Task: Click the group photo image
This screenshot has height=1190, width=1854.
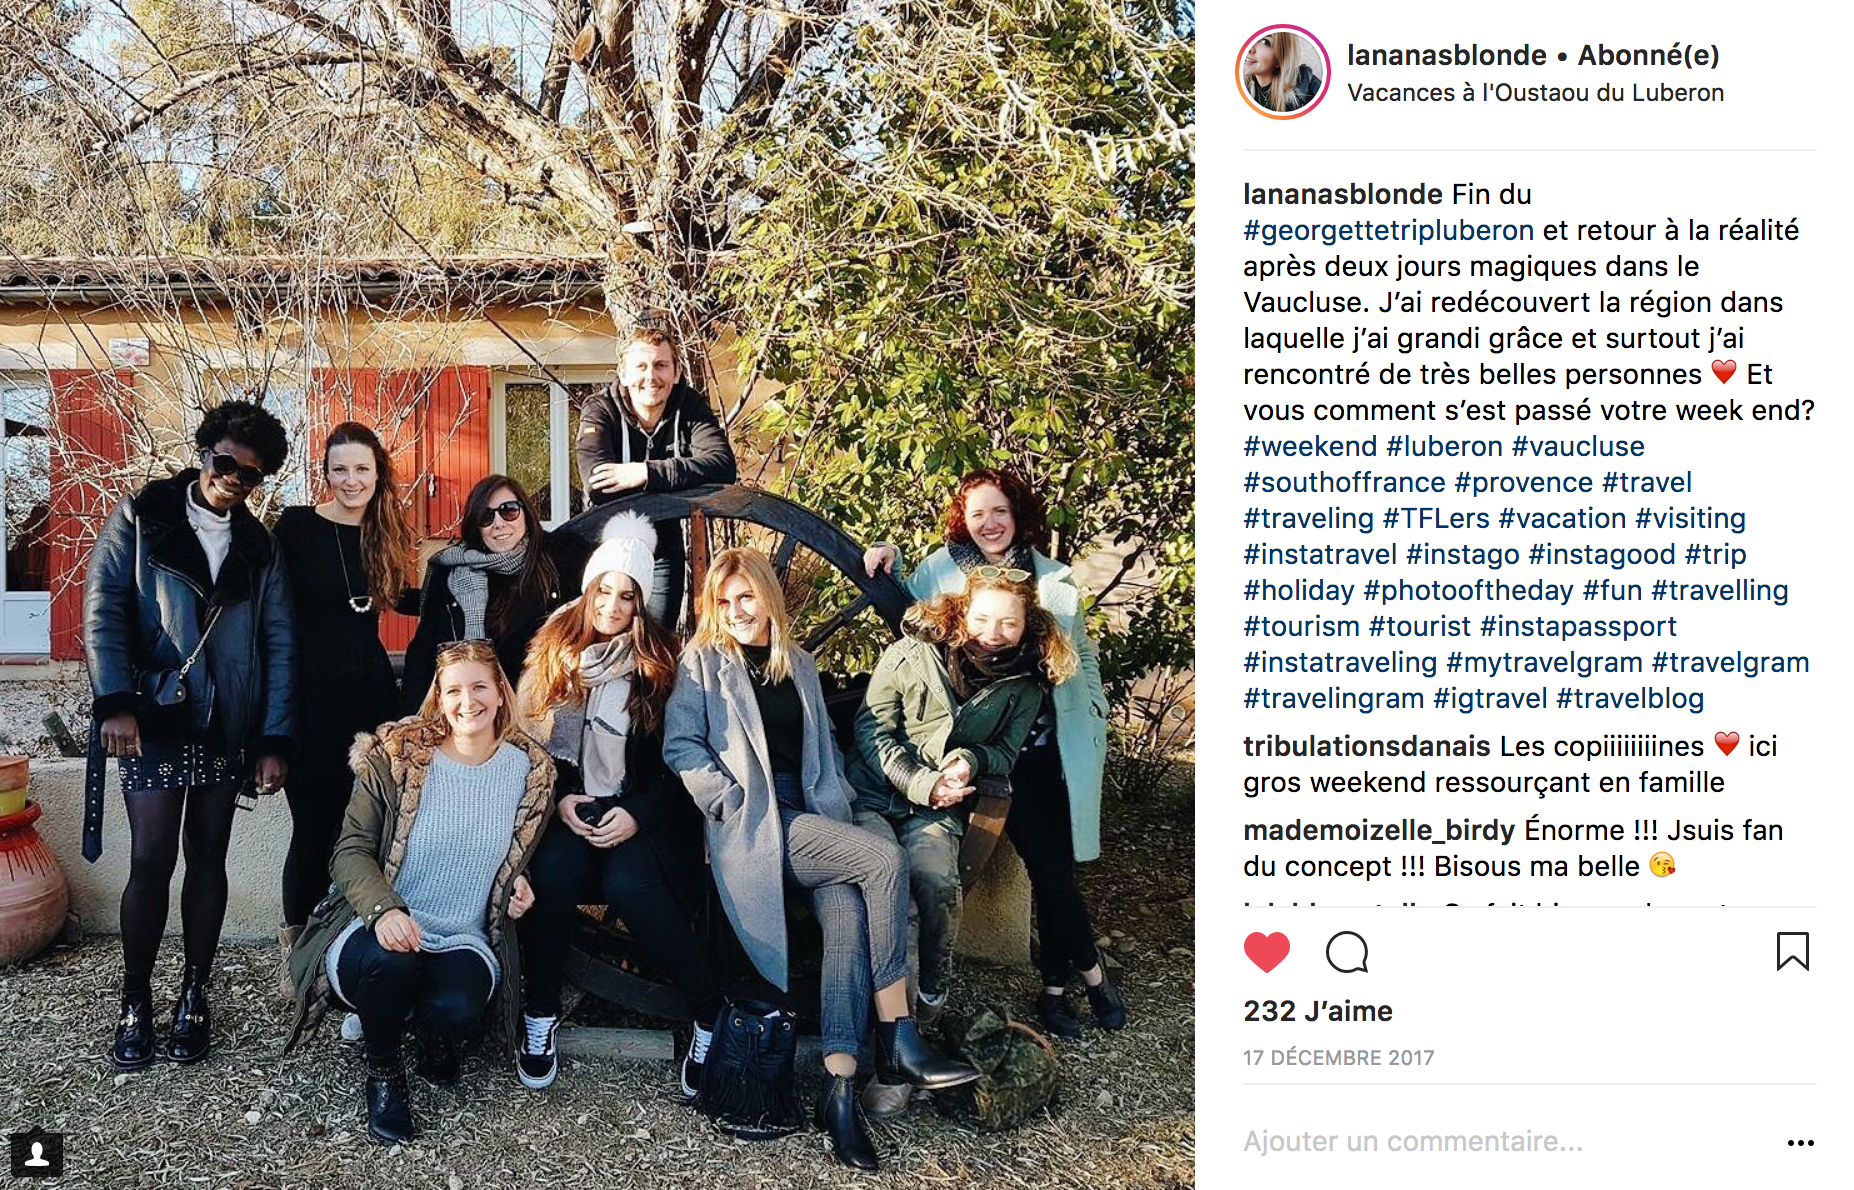Action: [597, 595]
